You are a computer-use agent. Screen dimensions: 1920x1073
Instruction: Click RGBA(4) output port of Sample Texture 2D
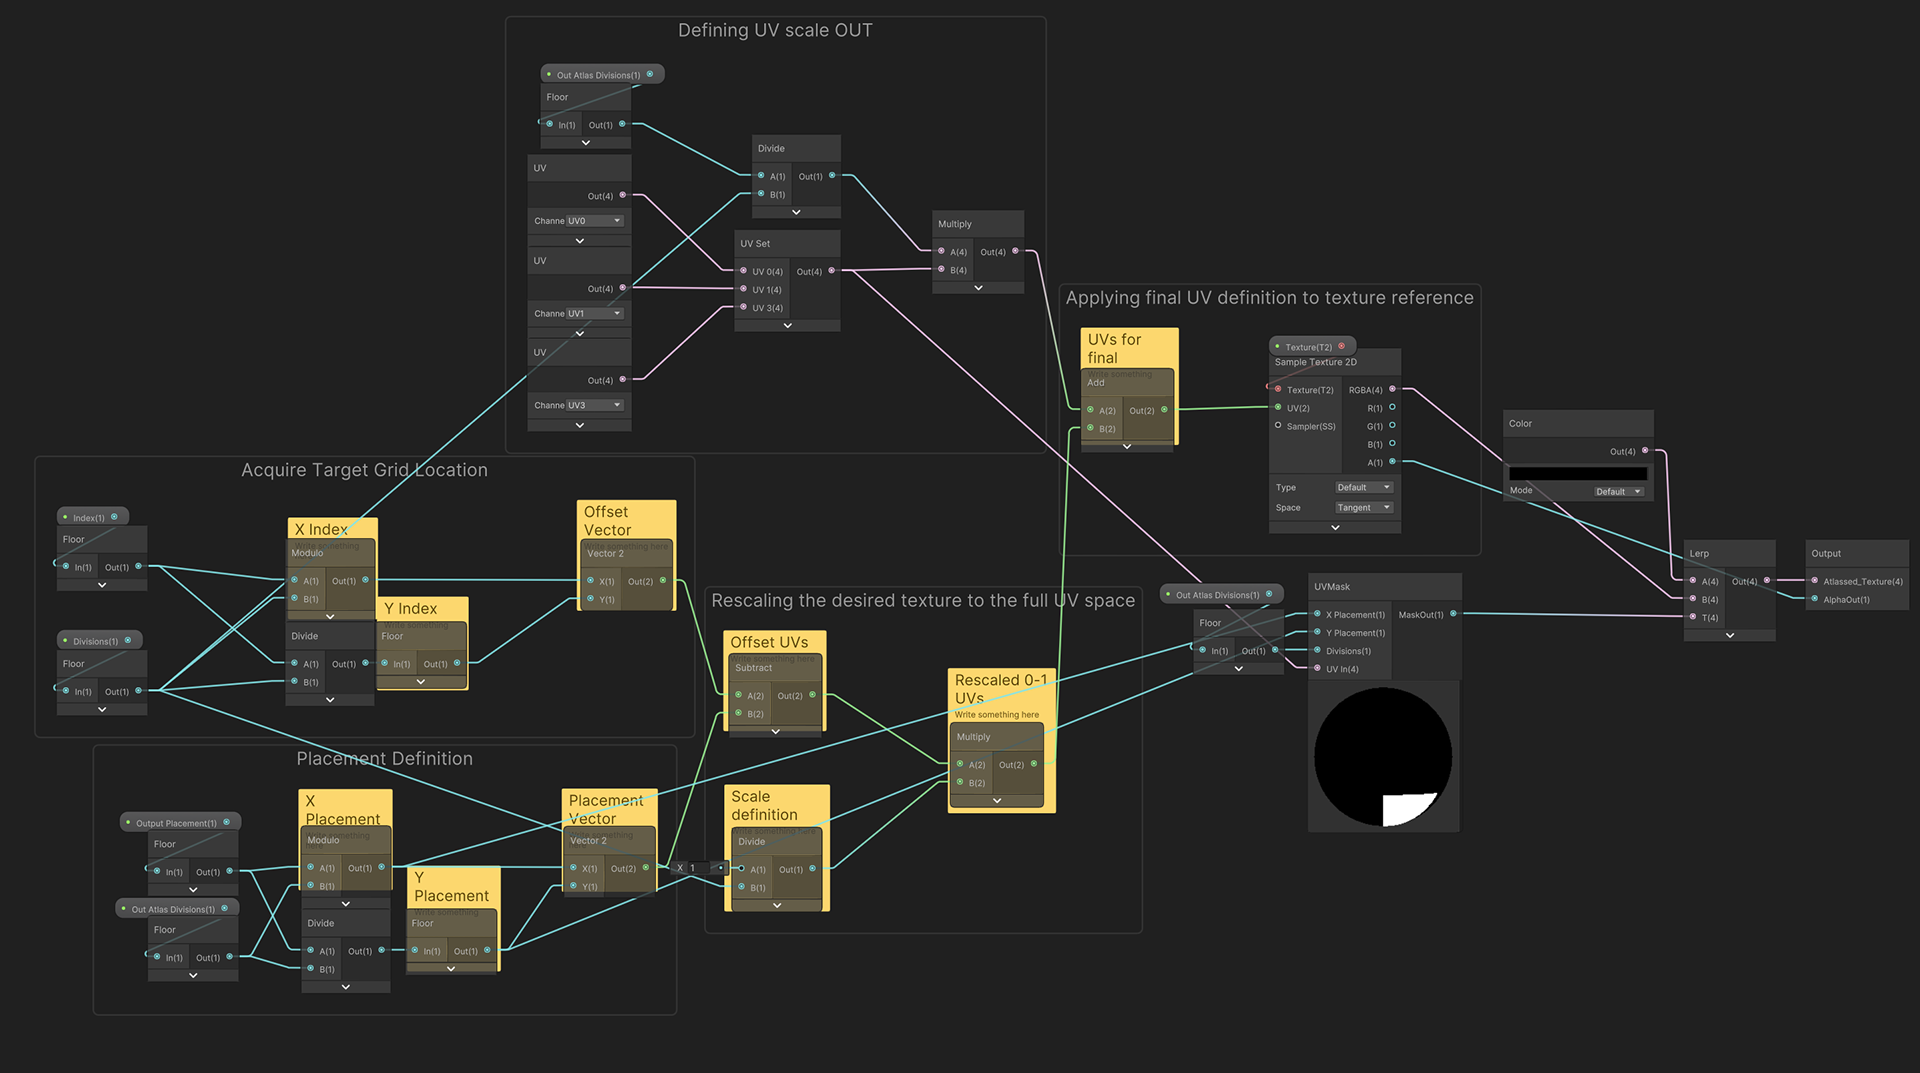[1392, 389]
